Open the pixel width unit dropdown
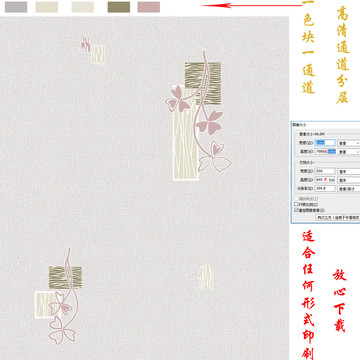Image resolution: width=360 pixels, height=360 pixels. [349, 143]
